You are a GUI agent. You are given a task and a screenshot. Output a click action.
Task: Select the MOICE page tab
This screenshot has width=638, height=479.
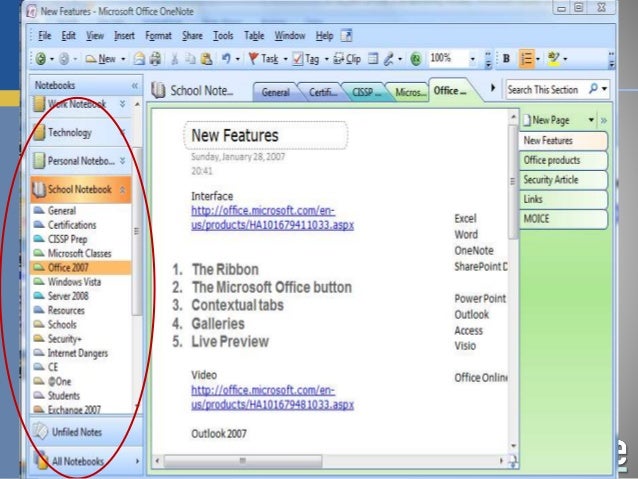click(x=563, y=219)
